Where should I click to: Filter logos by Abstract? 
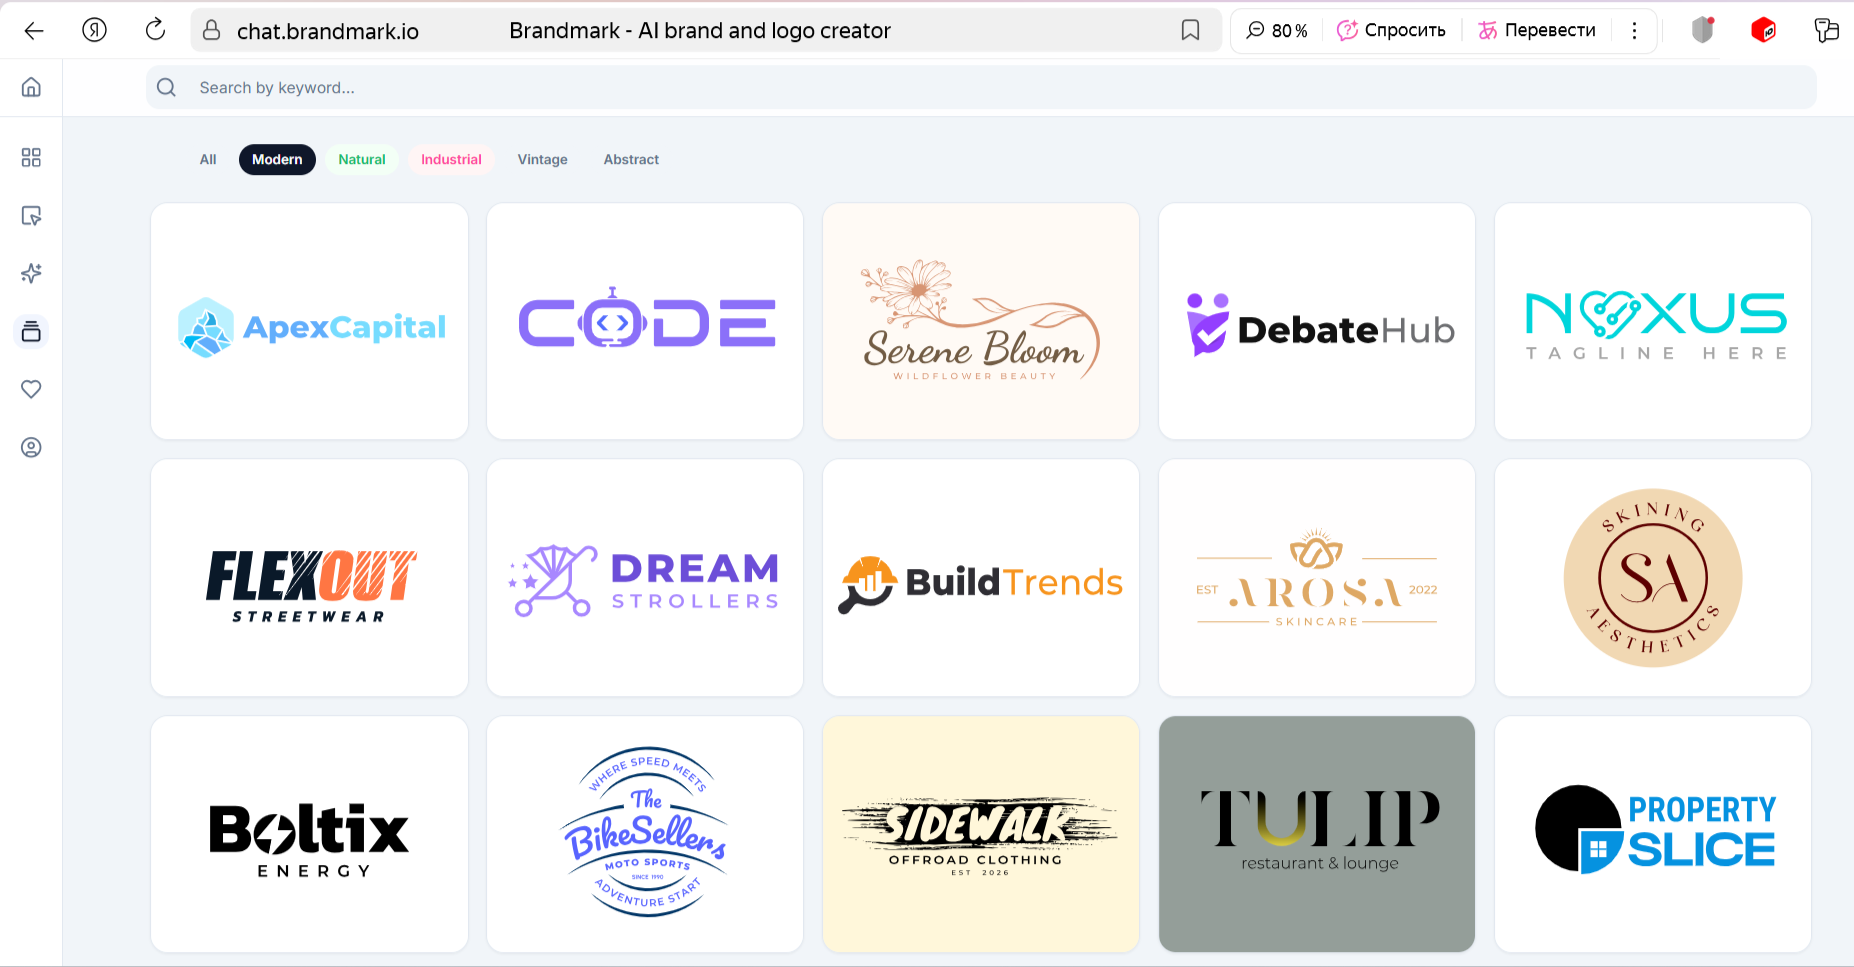pyautogui.click(x=631, y=159)
